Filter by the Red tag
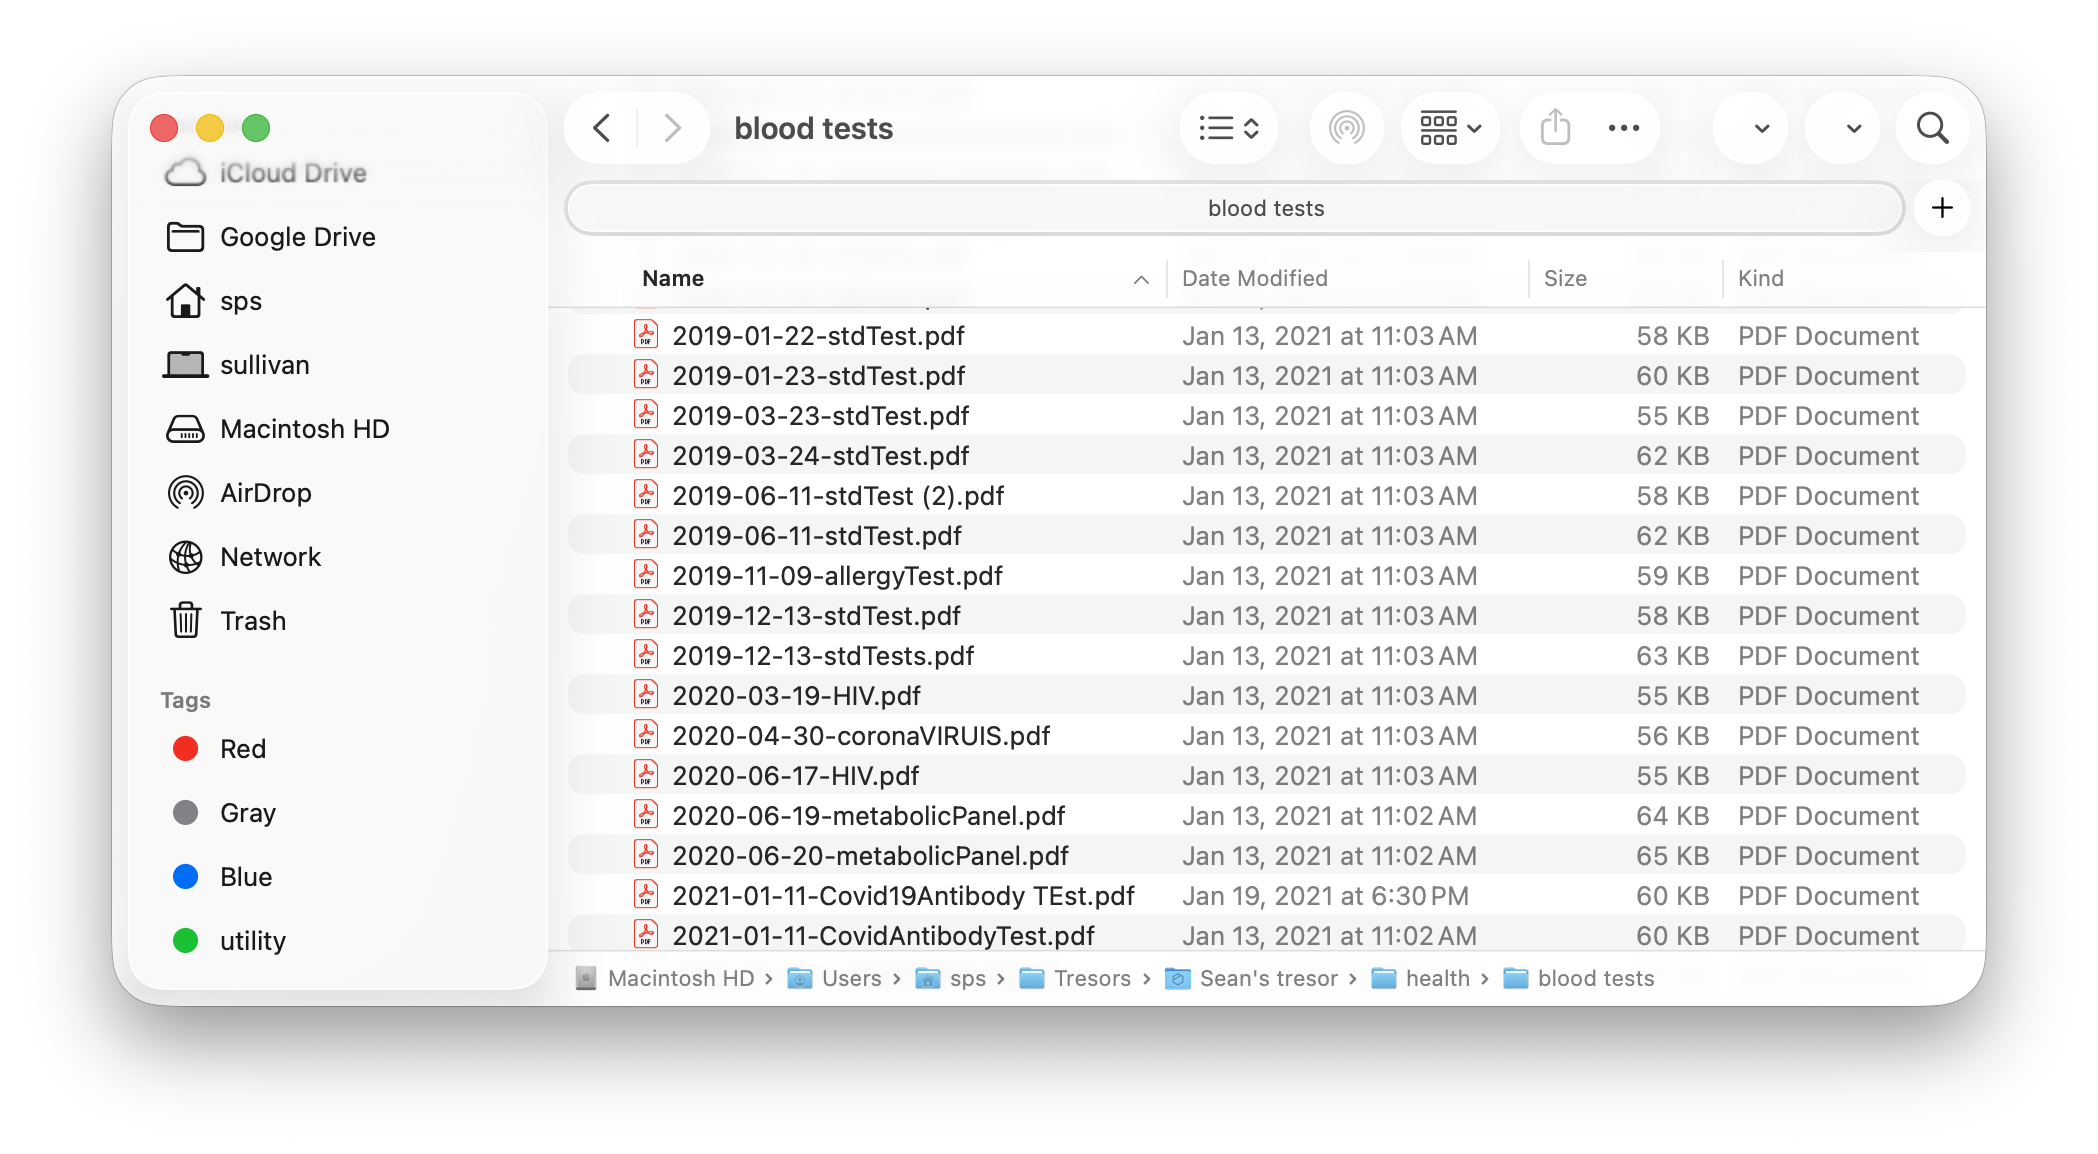Screen dimensions: 2098x1154 pyautogui.click(x=219, y=749)
